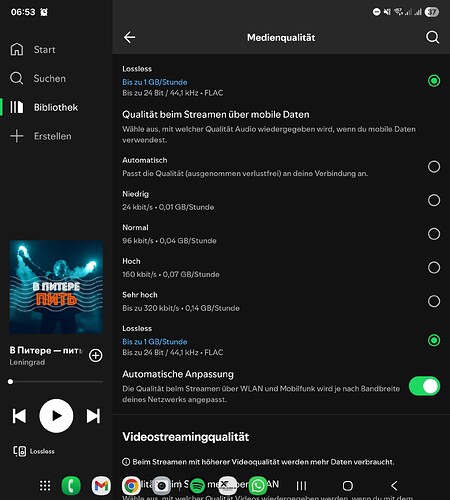Open the Start menu item label

coord(44,50)
